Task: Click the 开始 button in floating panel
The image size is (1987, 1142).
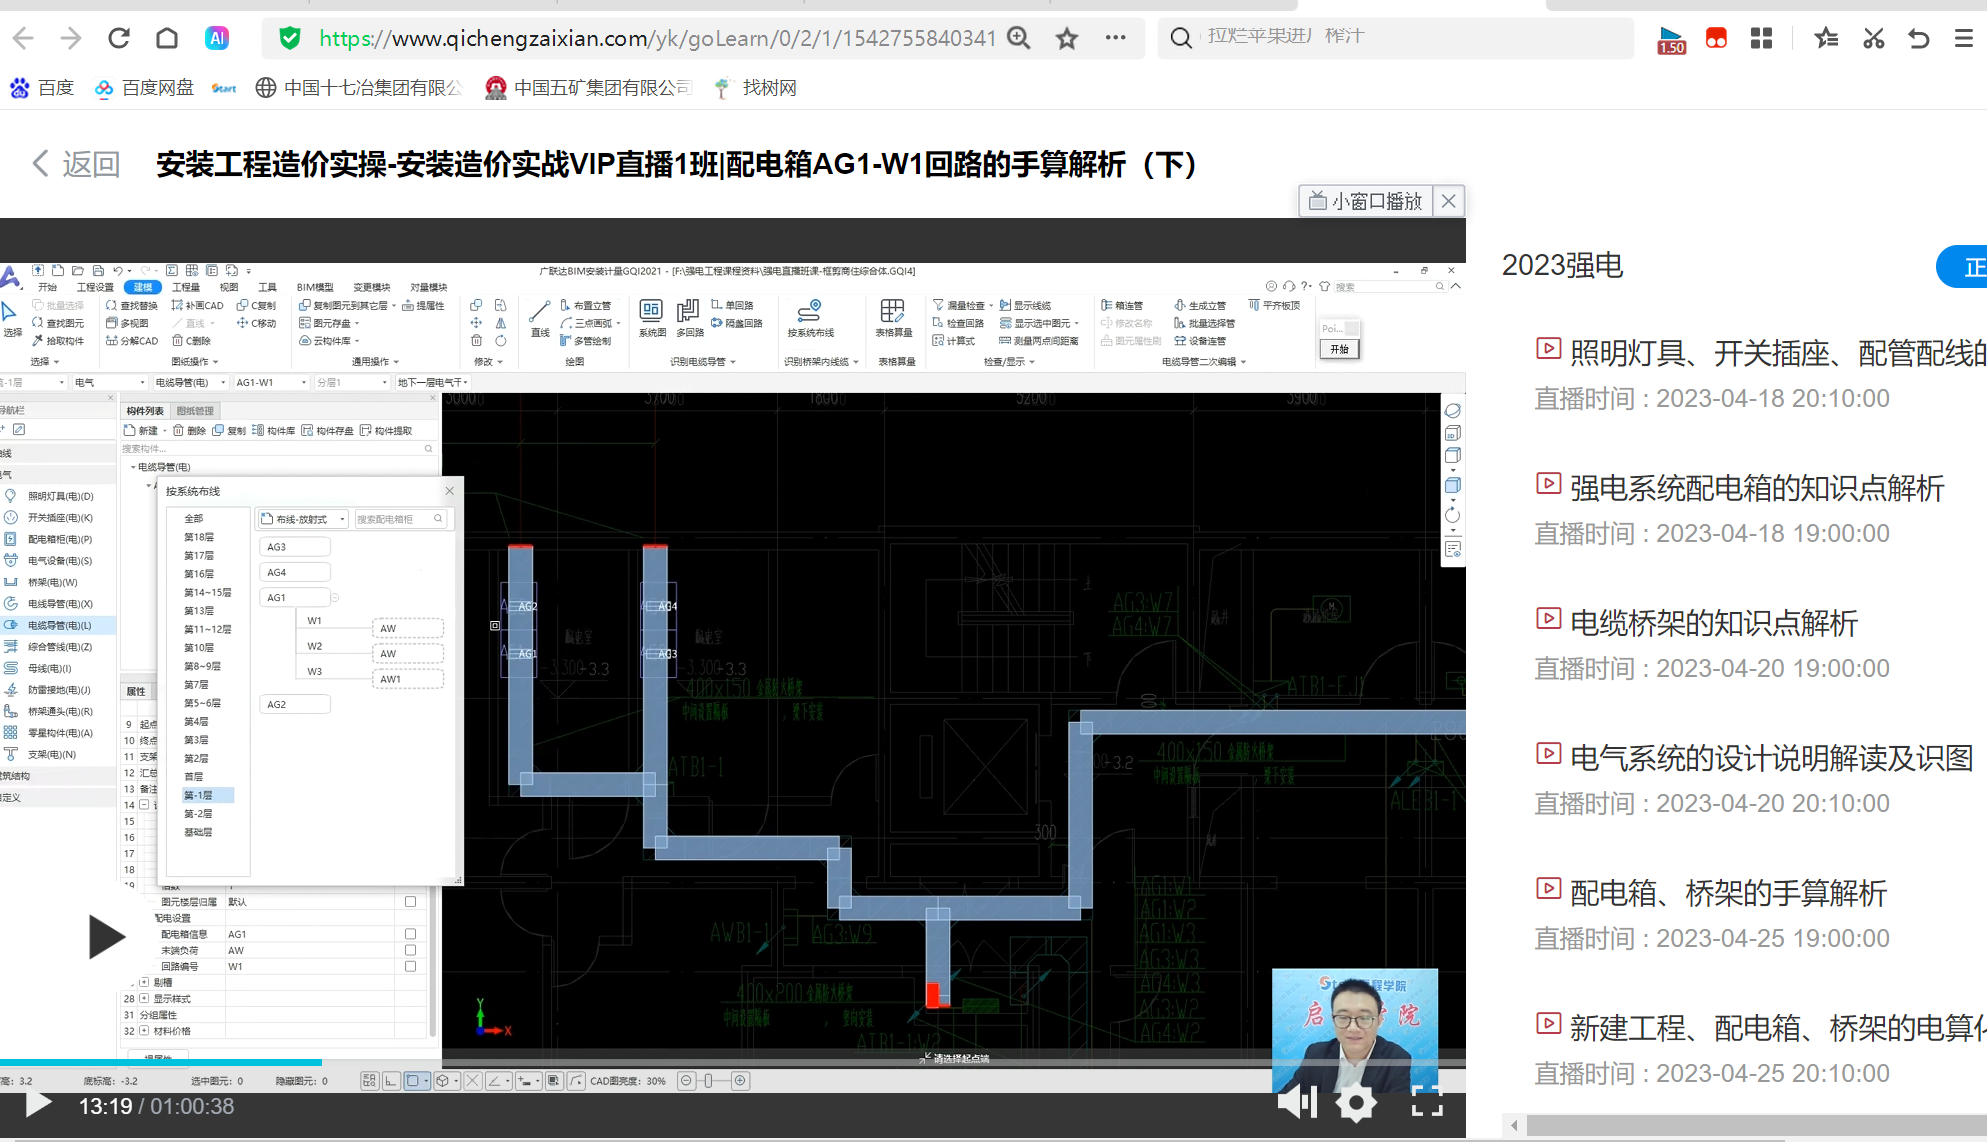Action: coord(1339,349)
